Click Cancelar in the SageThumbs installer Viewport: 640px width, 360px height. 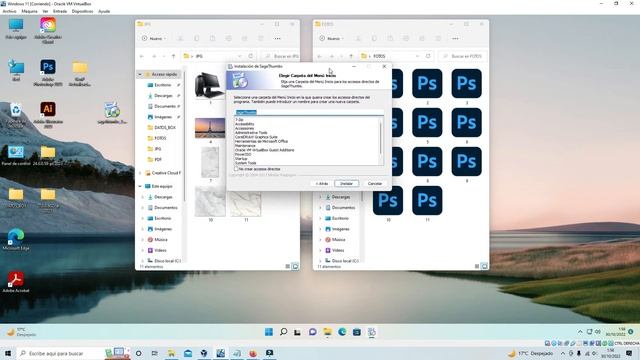375,184
